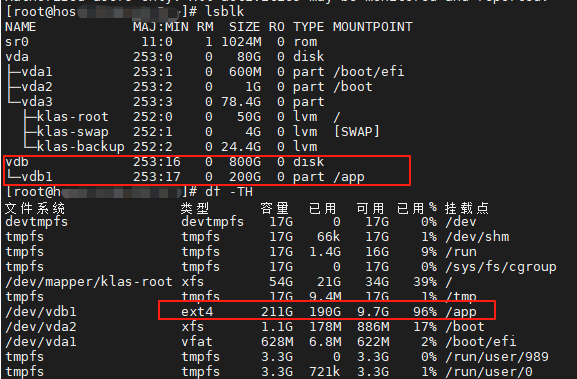Click the sr0 rom device name
Viewport: 577px width, 379px height.
point(17,42)
